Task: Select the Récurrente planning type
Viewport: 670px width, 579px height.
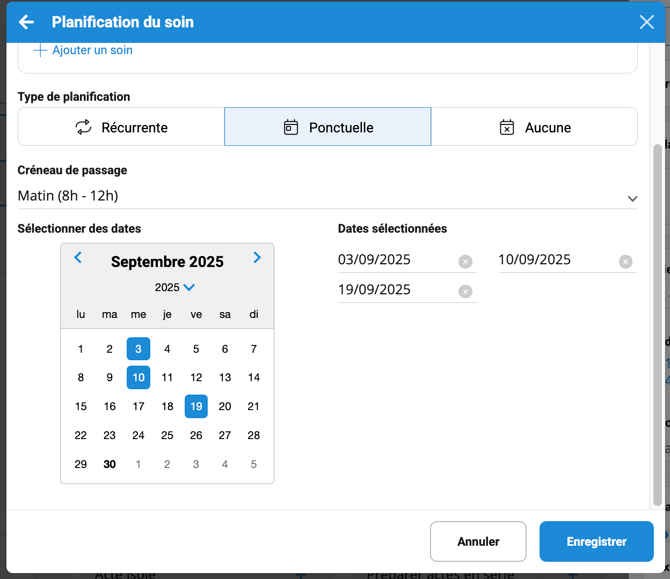Action: click(121, 127)
